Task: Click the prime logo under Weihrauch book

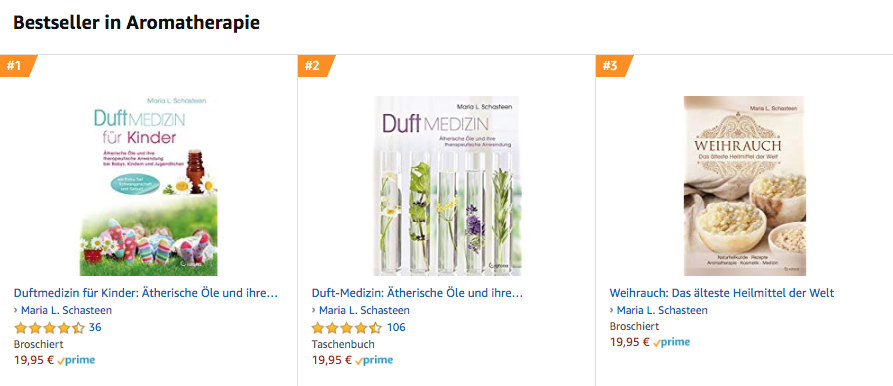Action: [x=671, y=342]
